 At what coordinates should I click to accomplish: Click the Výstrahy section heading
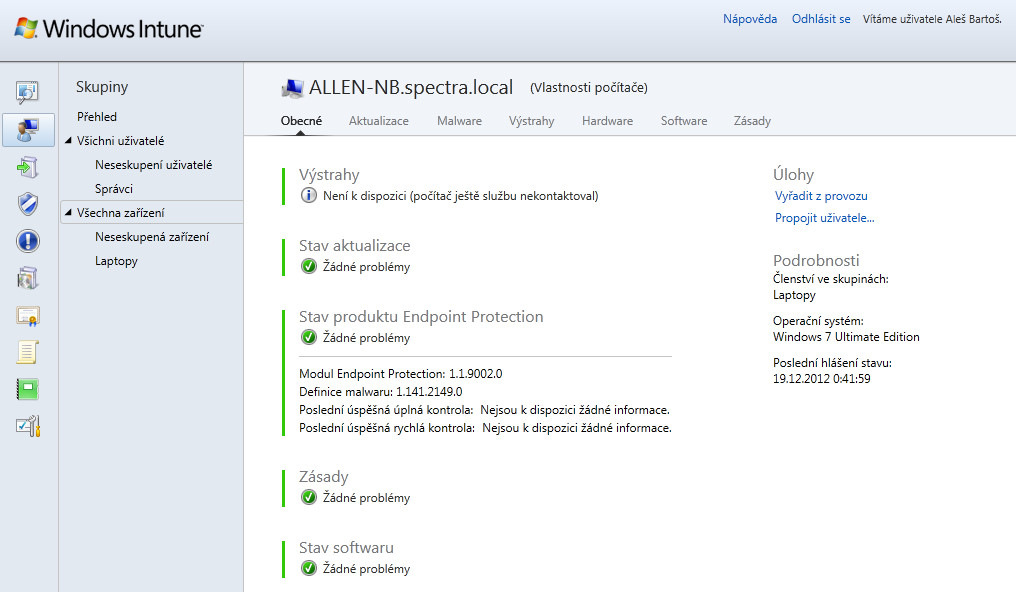329,174
